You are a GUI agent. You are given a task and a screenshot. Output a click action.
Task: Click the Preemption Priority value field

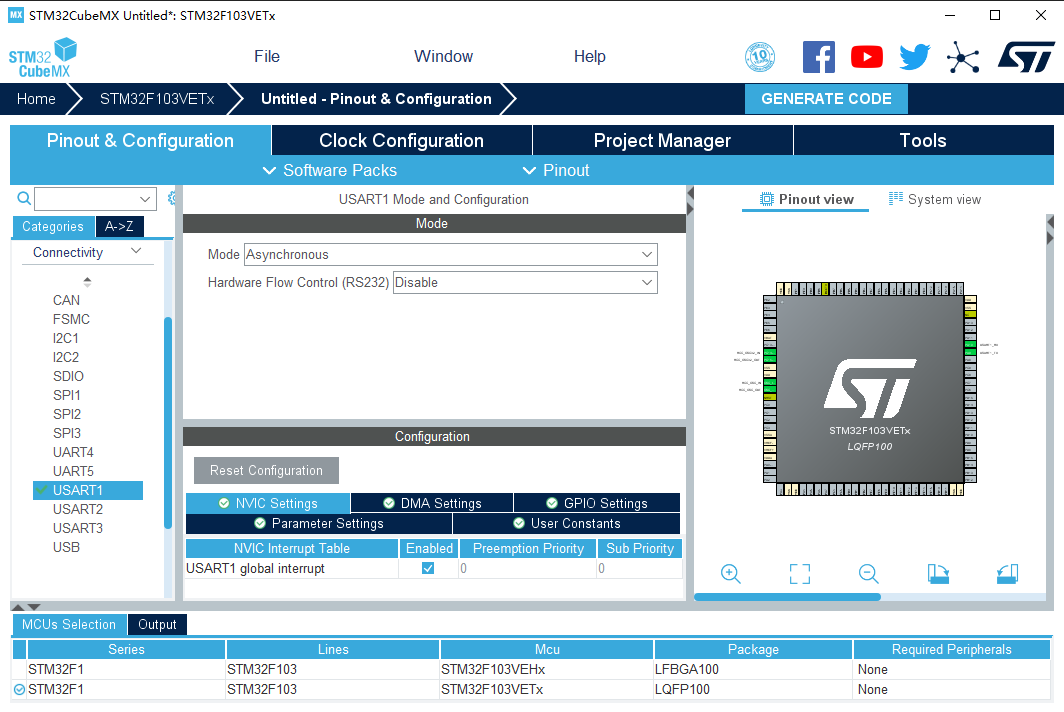(528, 568)
